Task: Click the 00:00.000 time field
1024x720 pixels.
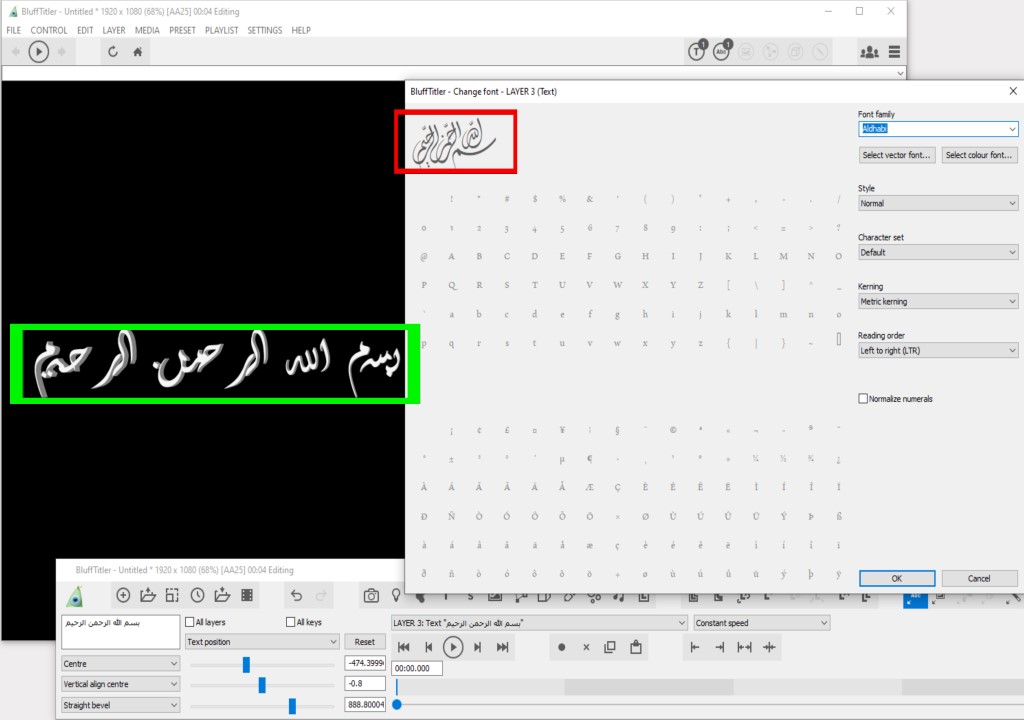Action: (417, 668)
